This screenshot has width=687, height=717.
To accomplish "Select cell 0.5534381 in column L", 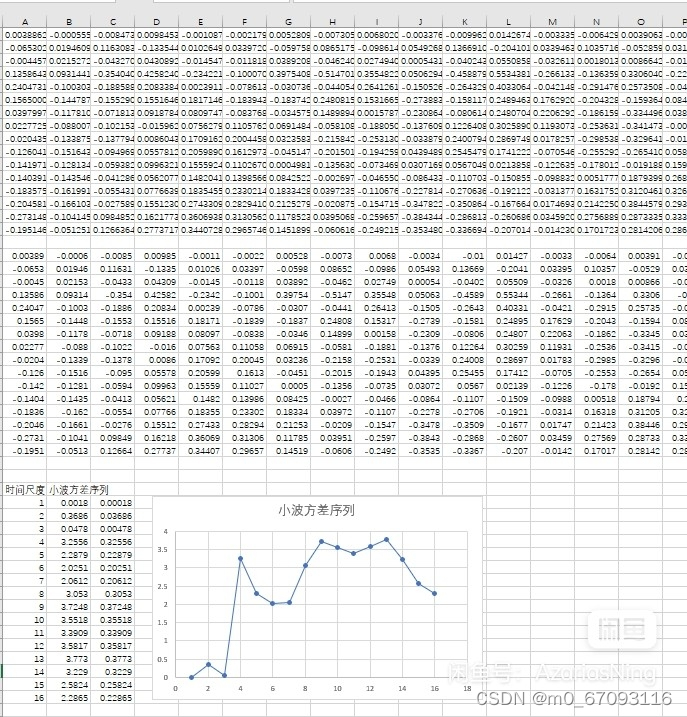I will pyautogui.click(x=508, y=74).
